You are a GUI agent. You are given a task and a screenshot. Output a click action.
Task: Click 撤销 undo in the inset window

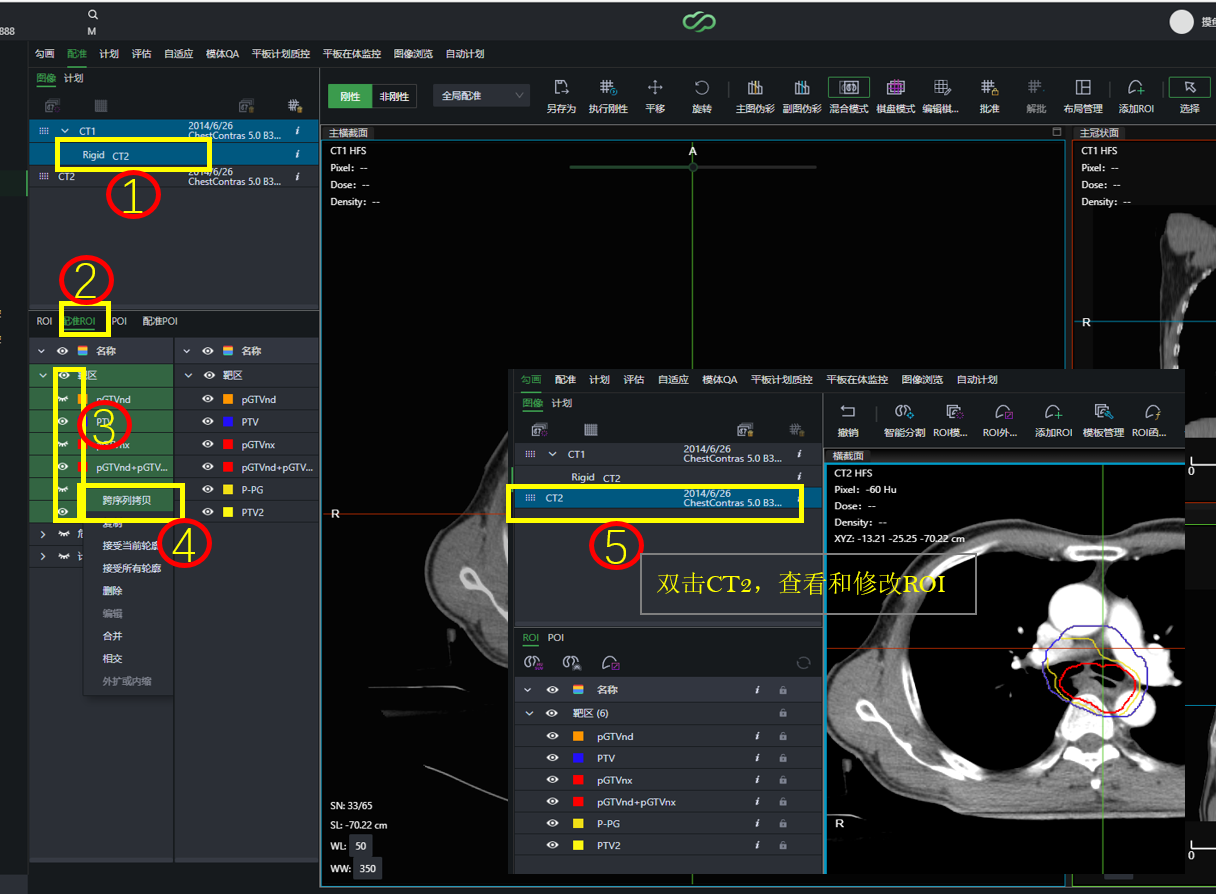[x=848, y=412]
